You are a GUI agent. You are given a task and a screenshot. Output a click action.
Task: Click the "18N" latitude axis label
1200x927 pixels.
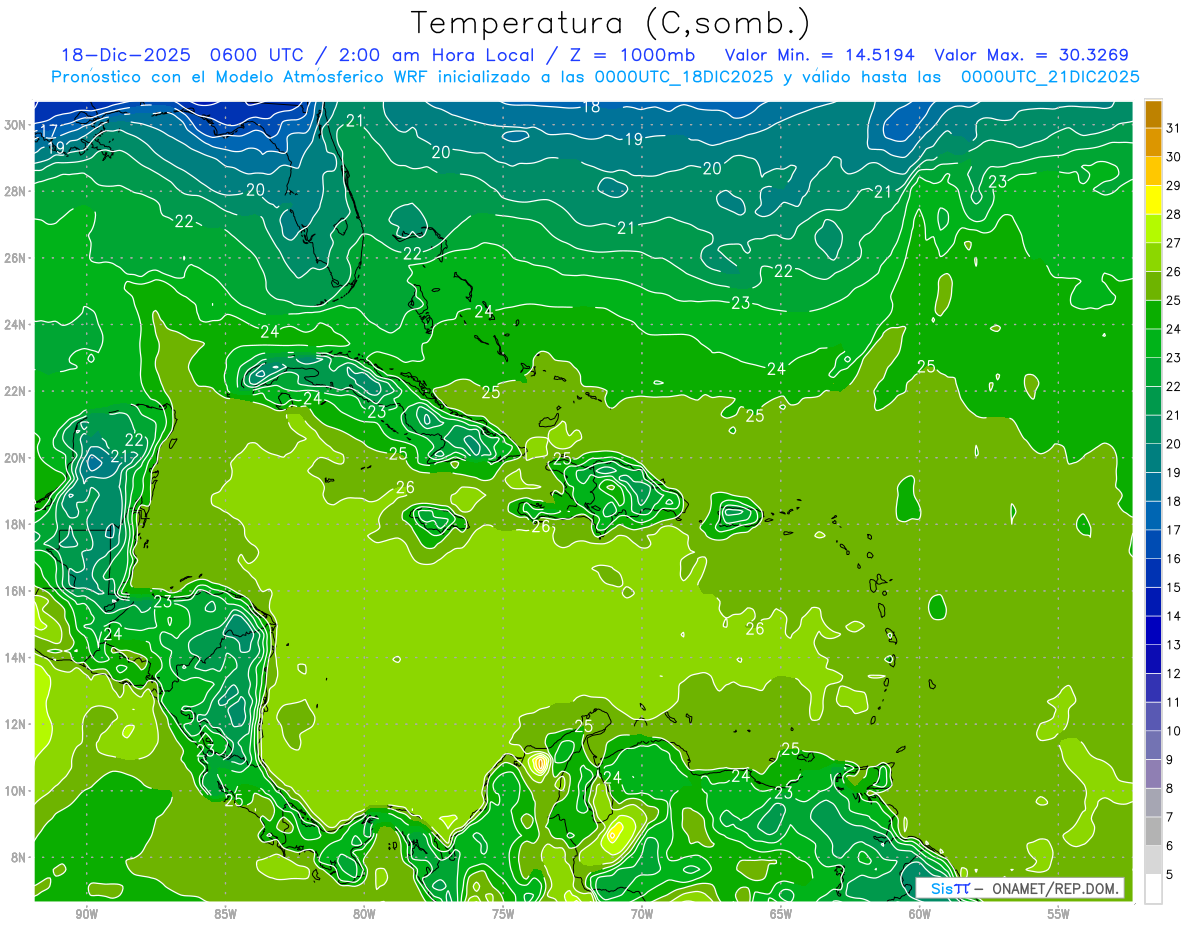15,524
